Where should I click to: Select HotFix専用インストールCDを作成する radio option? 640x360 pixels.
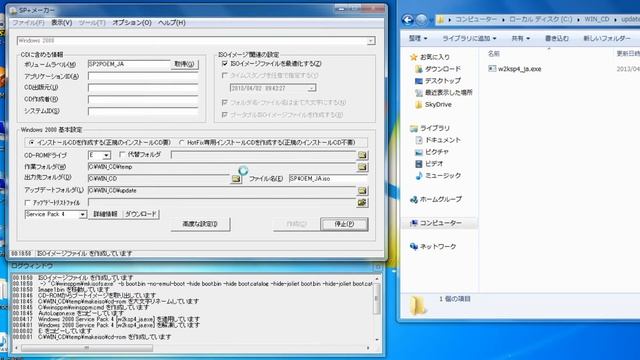[182, 142]
